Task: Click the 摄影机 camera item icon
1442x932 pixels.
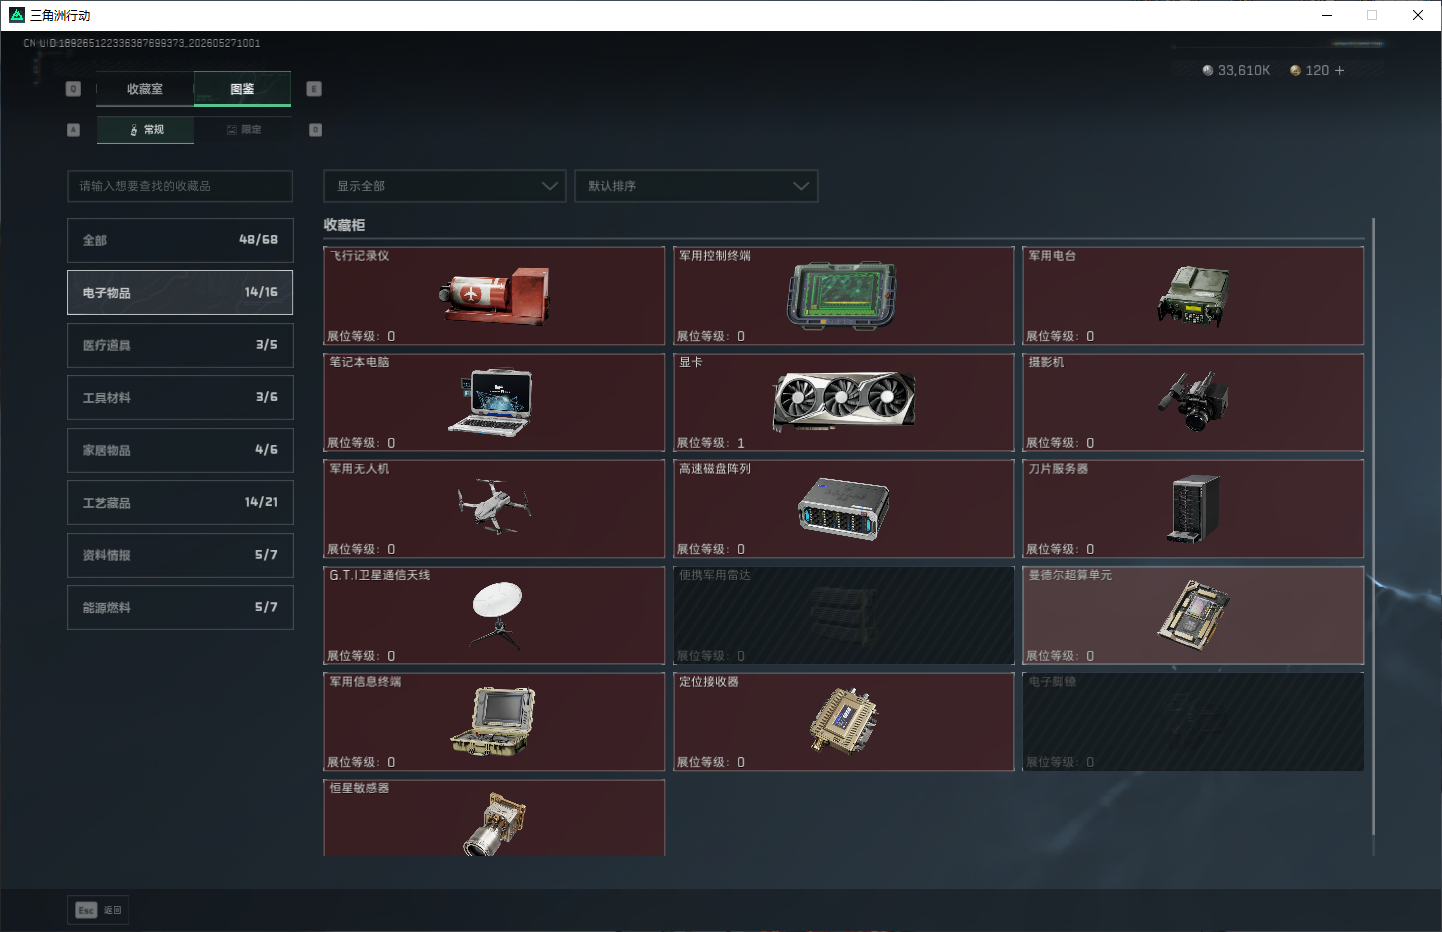Action: pyautogui.click(x=1193, y=401)
